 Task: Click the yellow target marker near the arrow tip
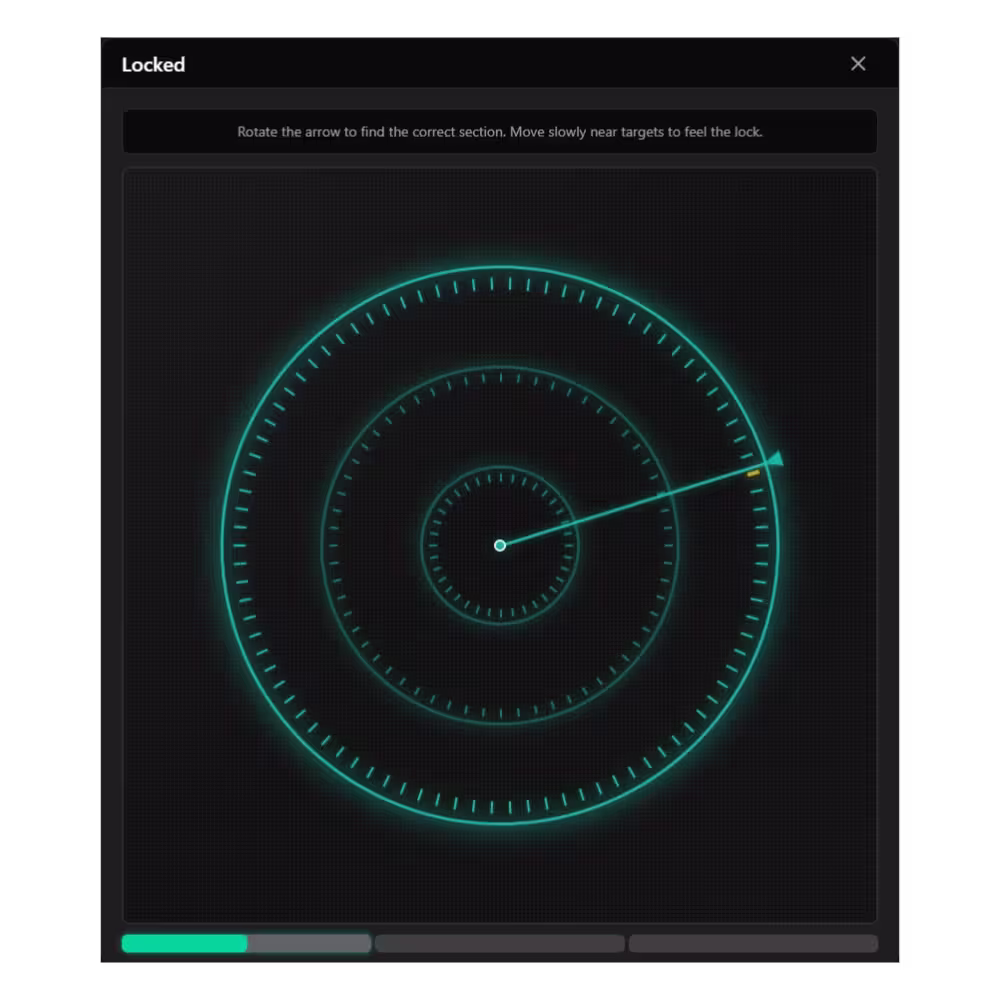pyautogui.click(x=753, y=474)
